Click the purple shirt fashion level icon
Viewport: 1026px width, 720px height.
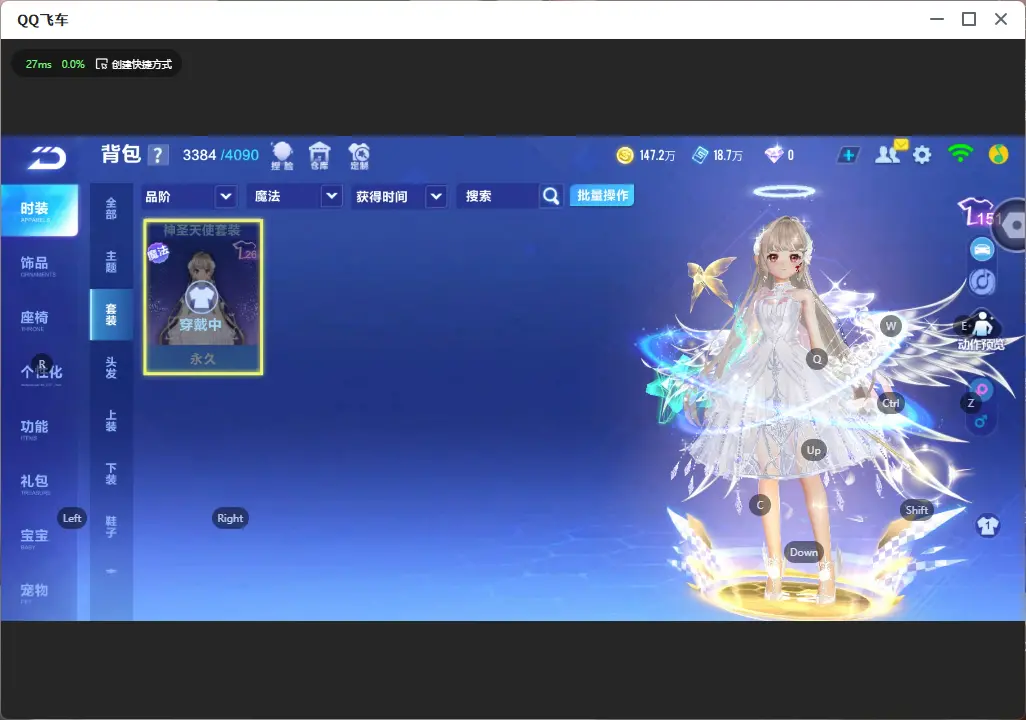pyautogui.click(x=976, y=212)
